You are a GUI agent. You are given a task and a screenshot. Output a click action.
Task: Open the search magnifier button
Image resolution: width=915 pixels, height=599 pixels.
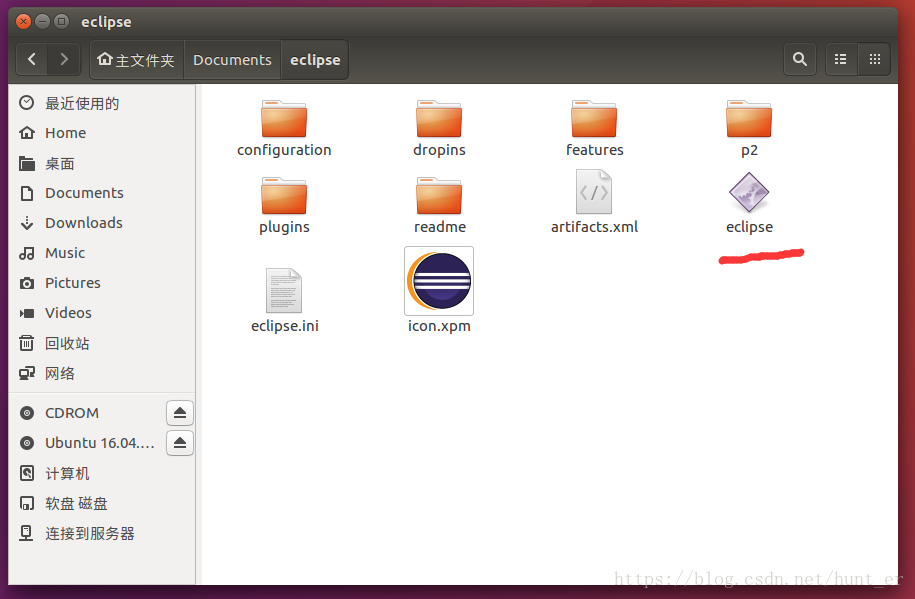[x=800, y=59]
